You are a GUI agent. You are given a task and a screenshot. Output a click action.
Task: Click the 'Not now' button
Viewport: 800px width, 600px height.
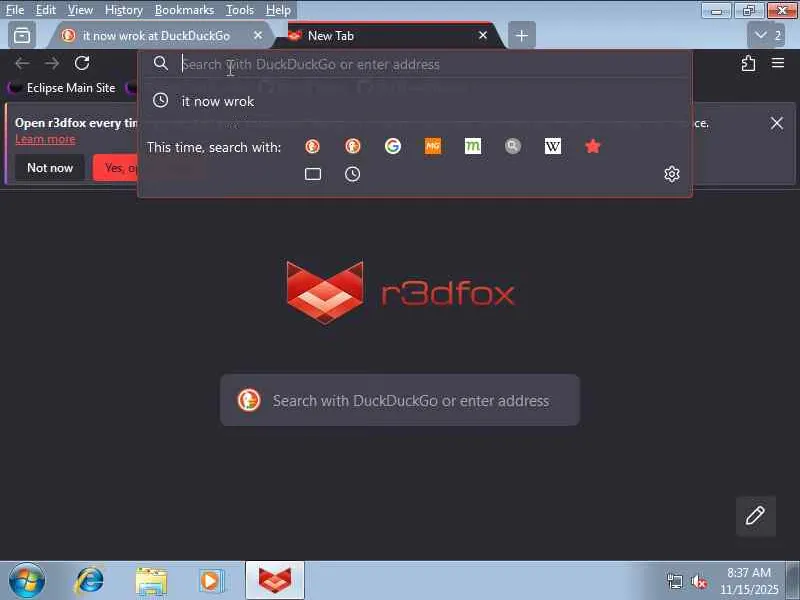49,167
